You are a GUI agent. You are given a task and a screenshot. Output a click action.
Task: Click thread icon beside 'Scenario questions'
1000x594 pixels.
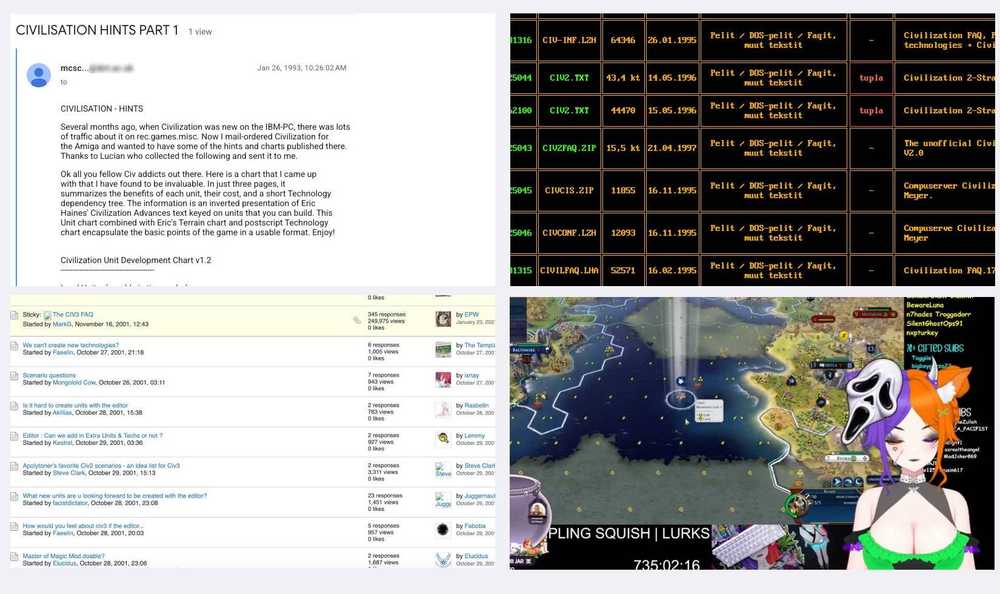click(14, 376)
